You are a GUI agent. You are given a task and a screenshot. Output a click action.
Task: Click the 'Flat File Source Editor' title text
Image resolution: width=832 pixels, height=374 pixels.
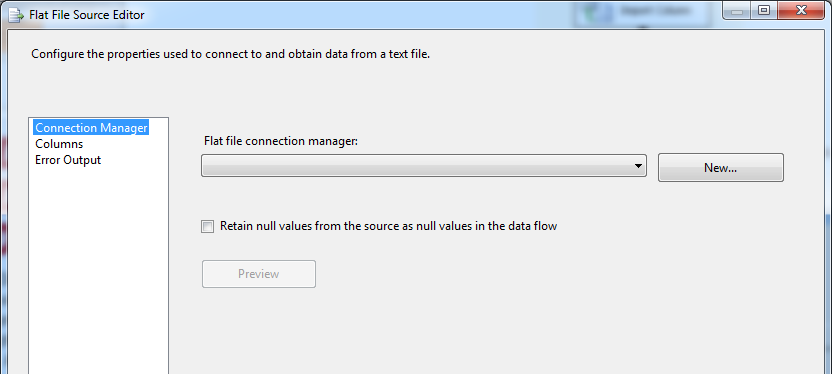click(x=86, y=15)
